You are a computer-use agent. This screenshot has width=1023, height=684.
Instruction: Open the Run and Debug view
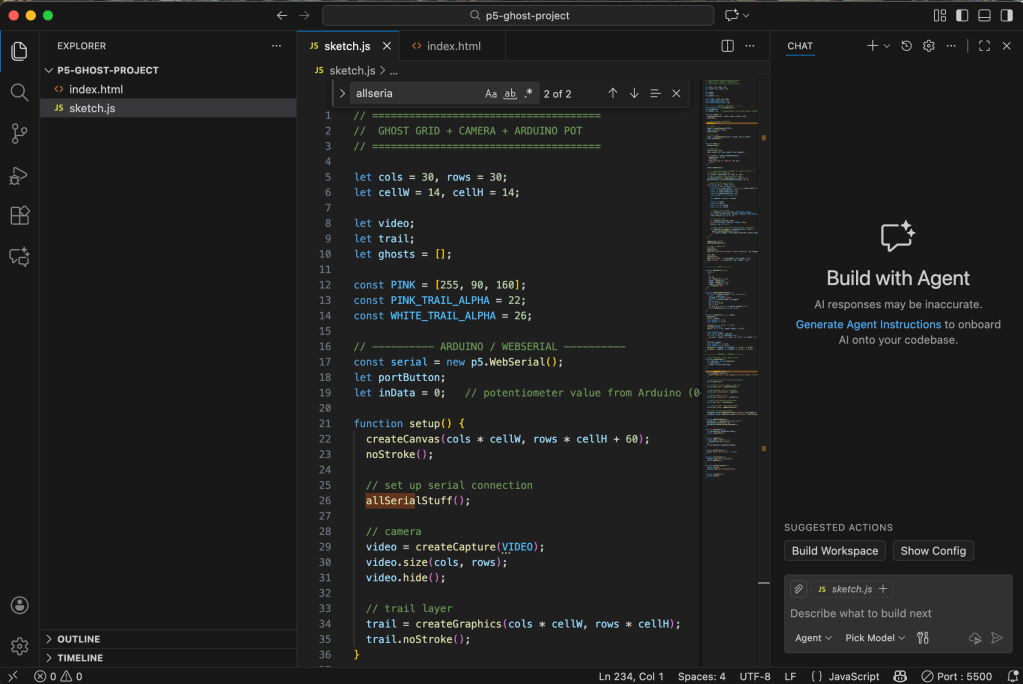click(19, 175)
